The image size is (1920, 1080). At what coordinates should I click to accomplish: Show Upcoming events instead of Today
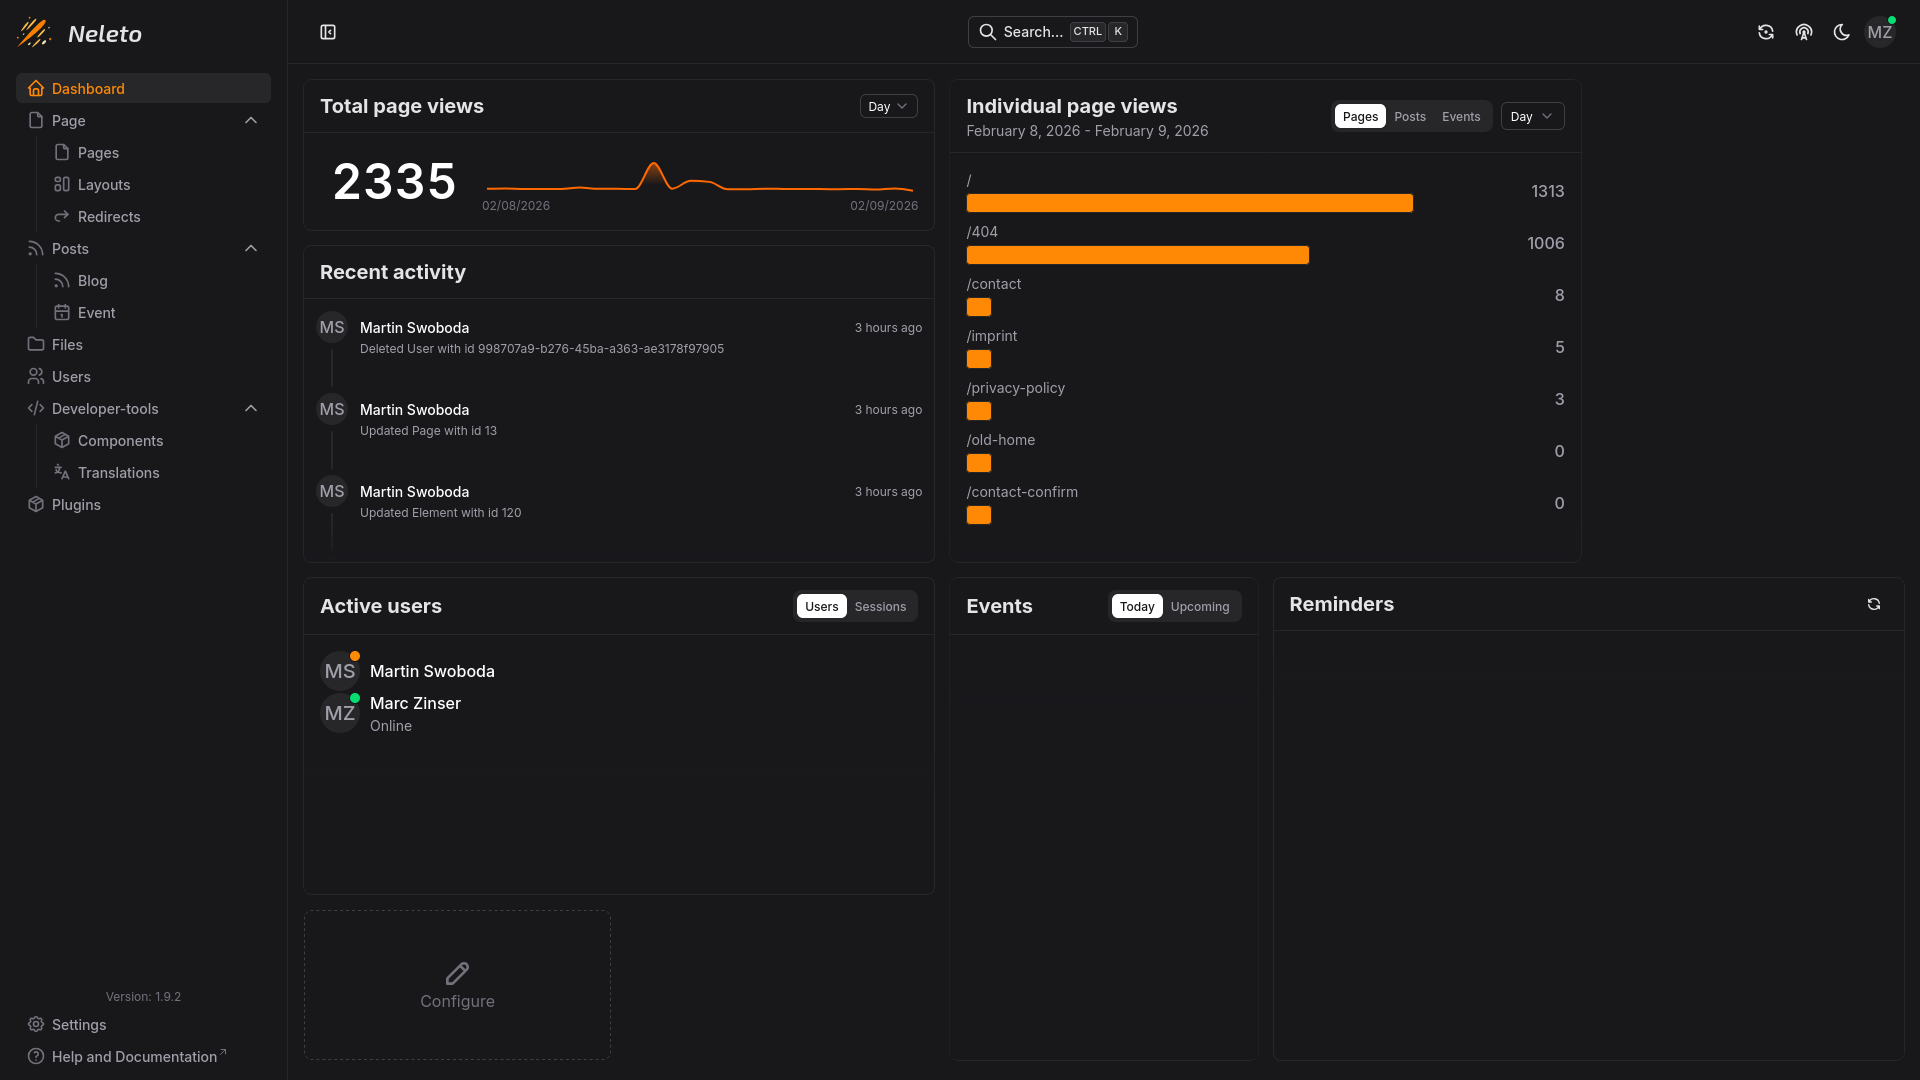tap(1201, 606)
